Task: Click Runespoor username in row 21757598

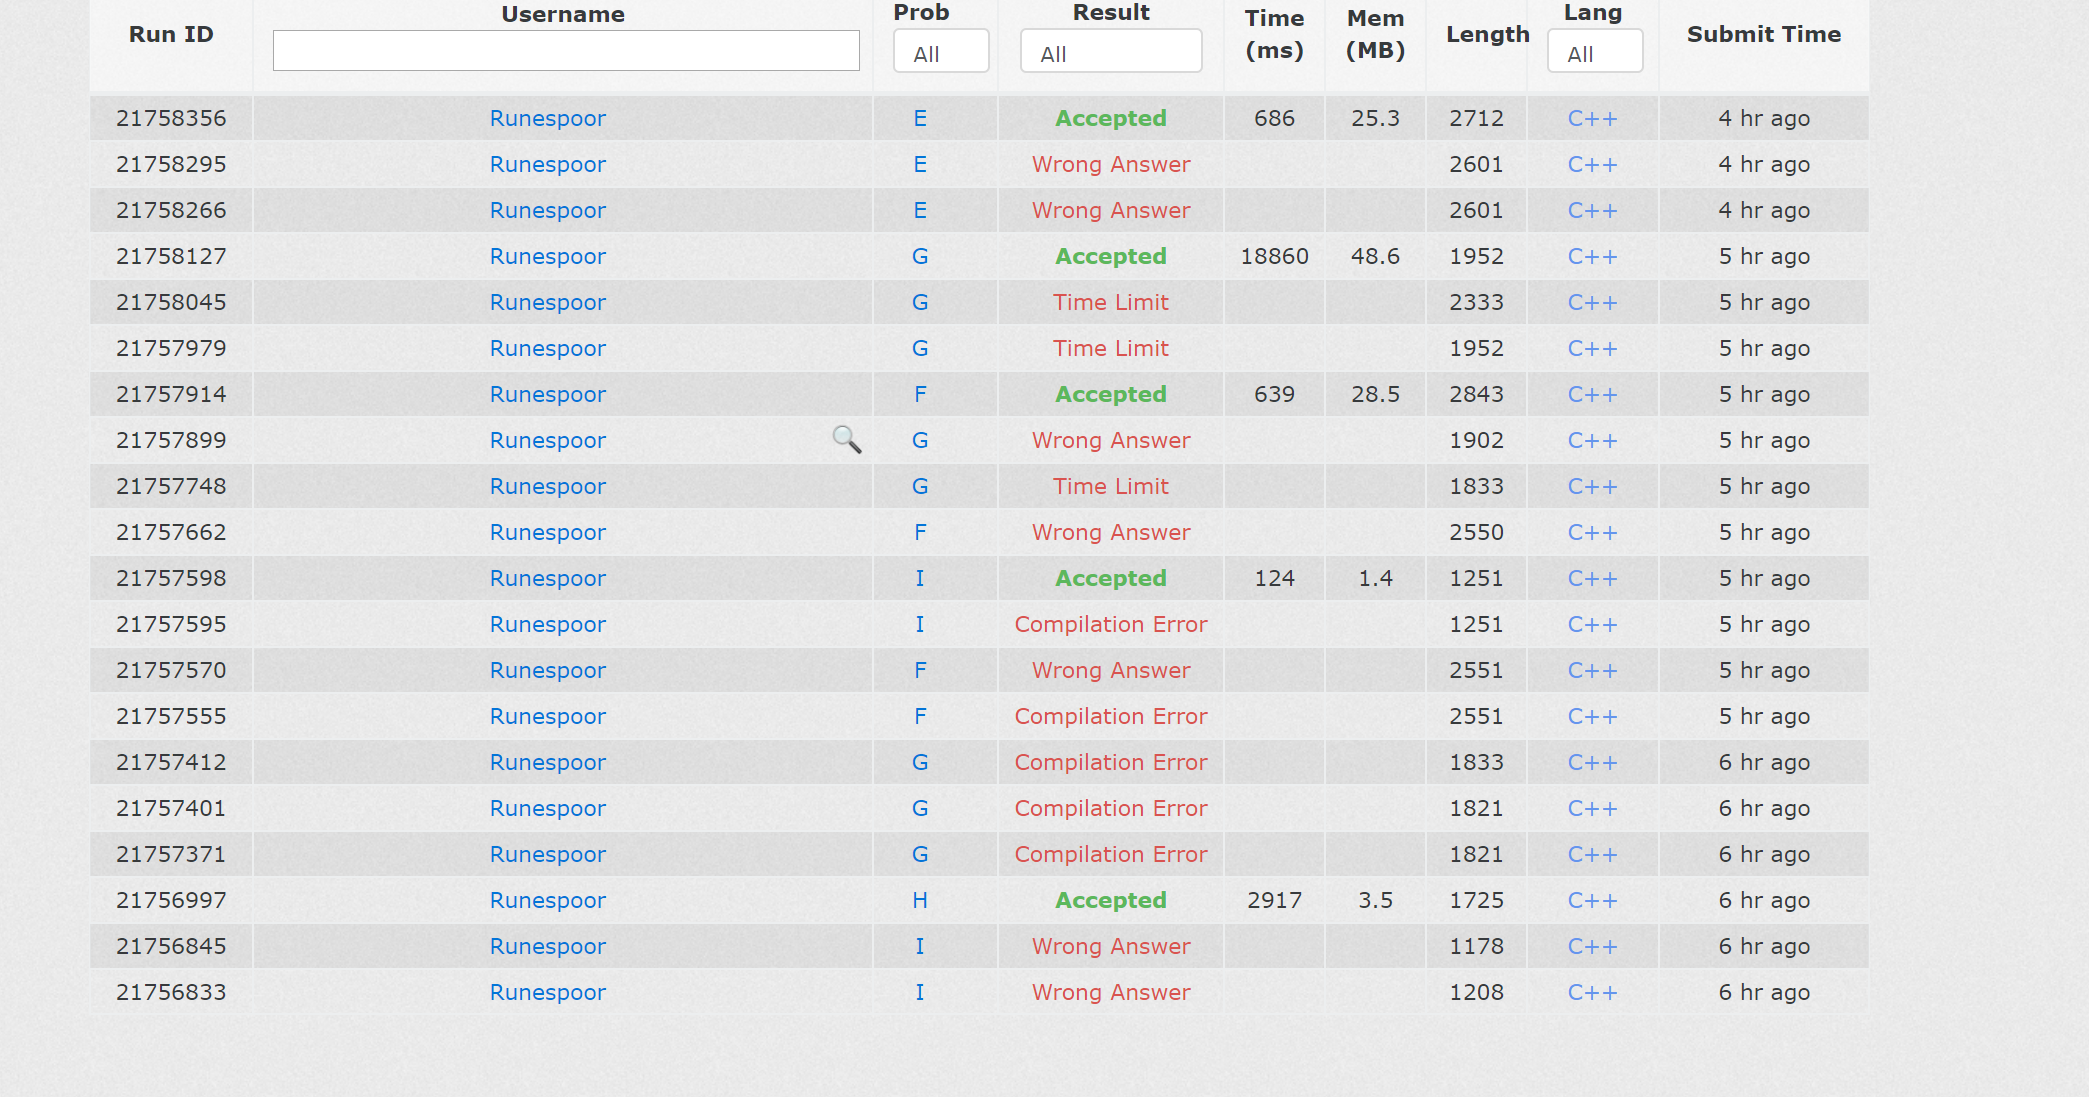Action: point(547,578)
